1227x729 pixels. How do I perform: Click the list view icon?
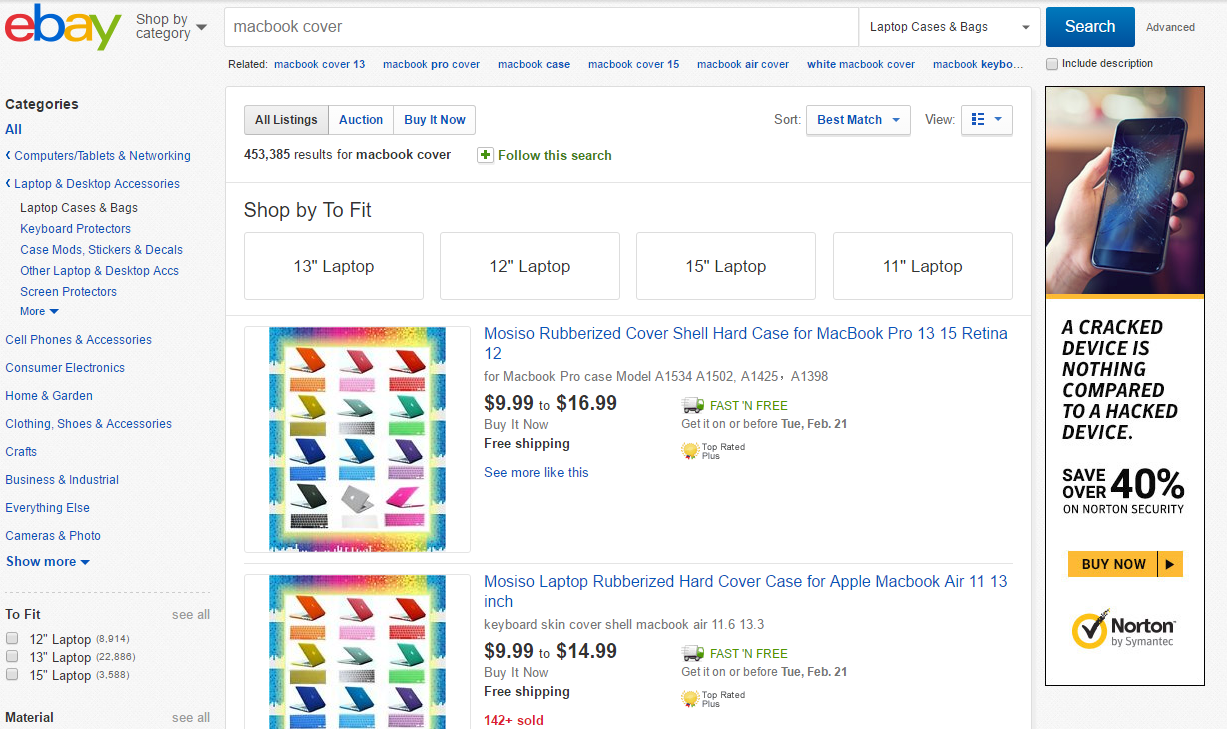coord(978,119)
